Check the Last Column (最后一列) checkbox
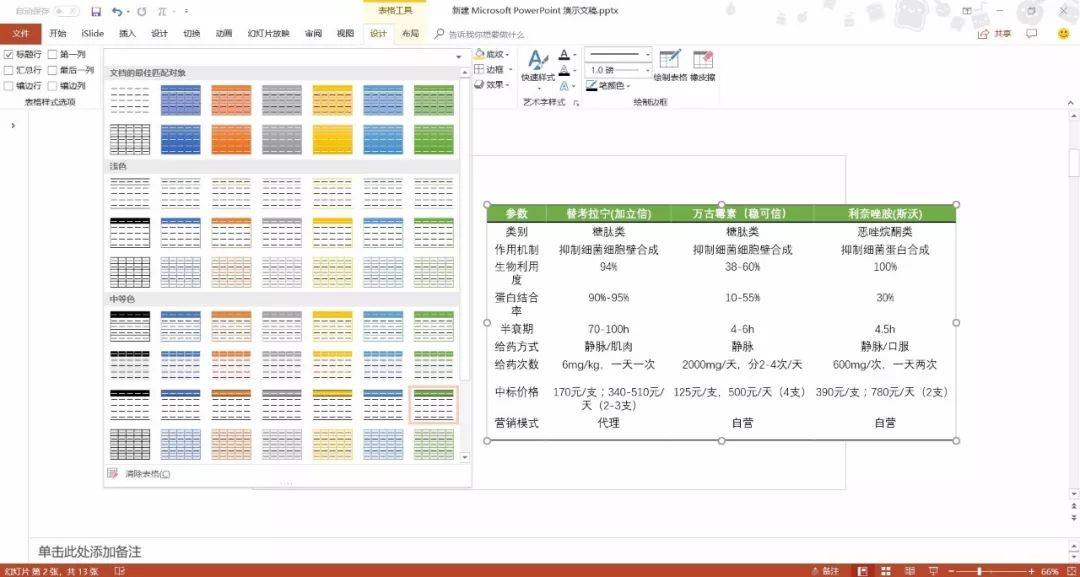Viewport: 1080px width, 577px height. click(x=52, y=70)
